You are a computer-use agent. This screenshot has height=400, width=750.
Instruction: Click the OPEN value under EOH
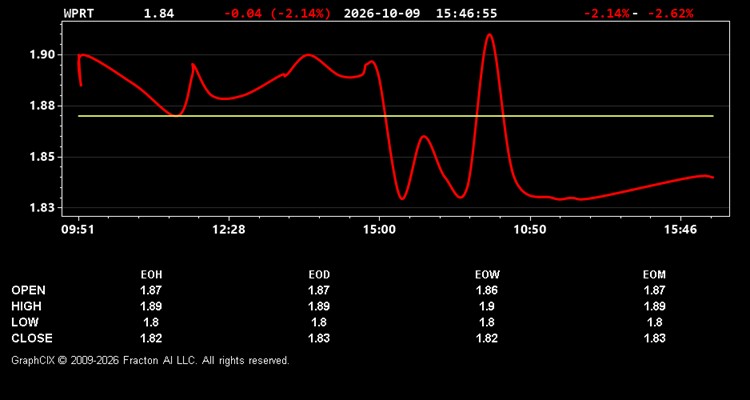(x=151, y=290)
